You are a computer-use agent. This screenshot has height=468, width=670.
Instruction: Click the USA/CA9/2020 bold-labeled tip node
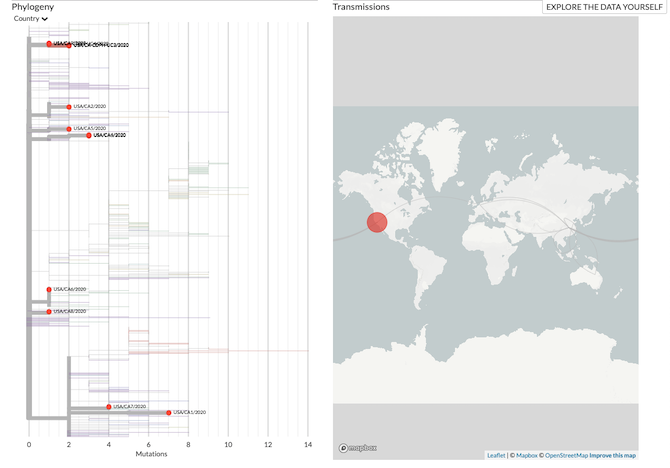click(89, 135)
